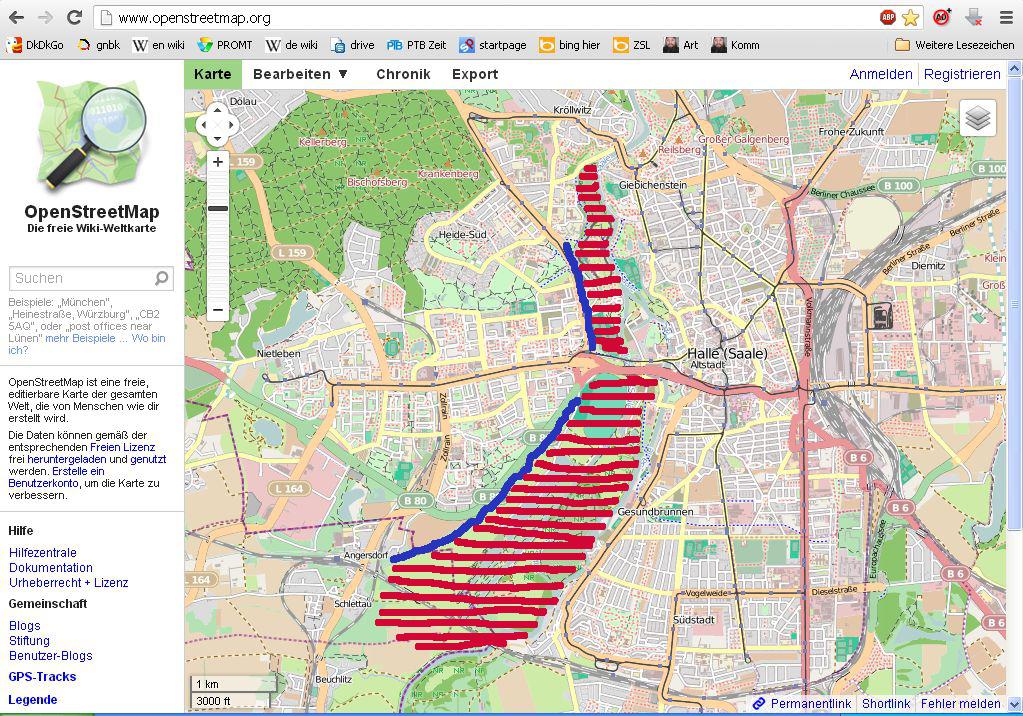Click the map zoom slider handle
The image size is (1023, 716).
[x=218, y=208]
